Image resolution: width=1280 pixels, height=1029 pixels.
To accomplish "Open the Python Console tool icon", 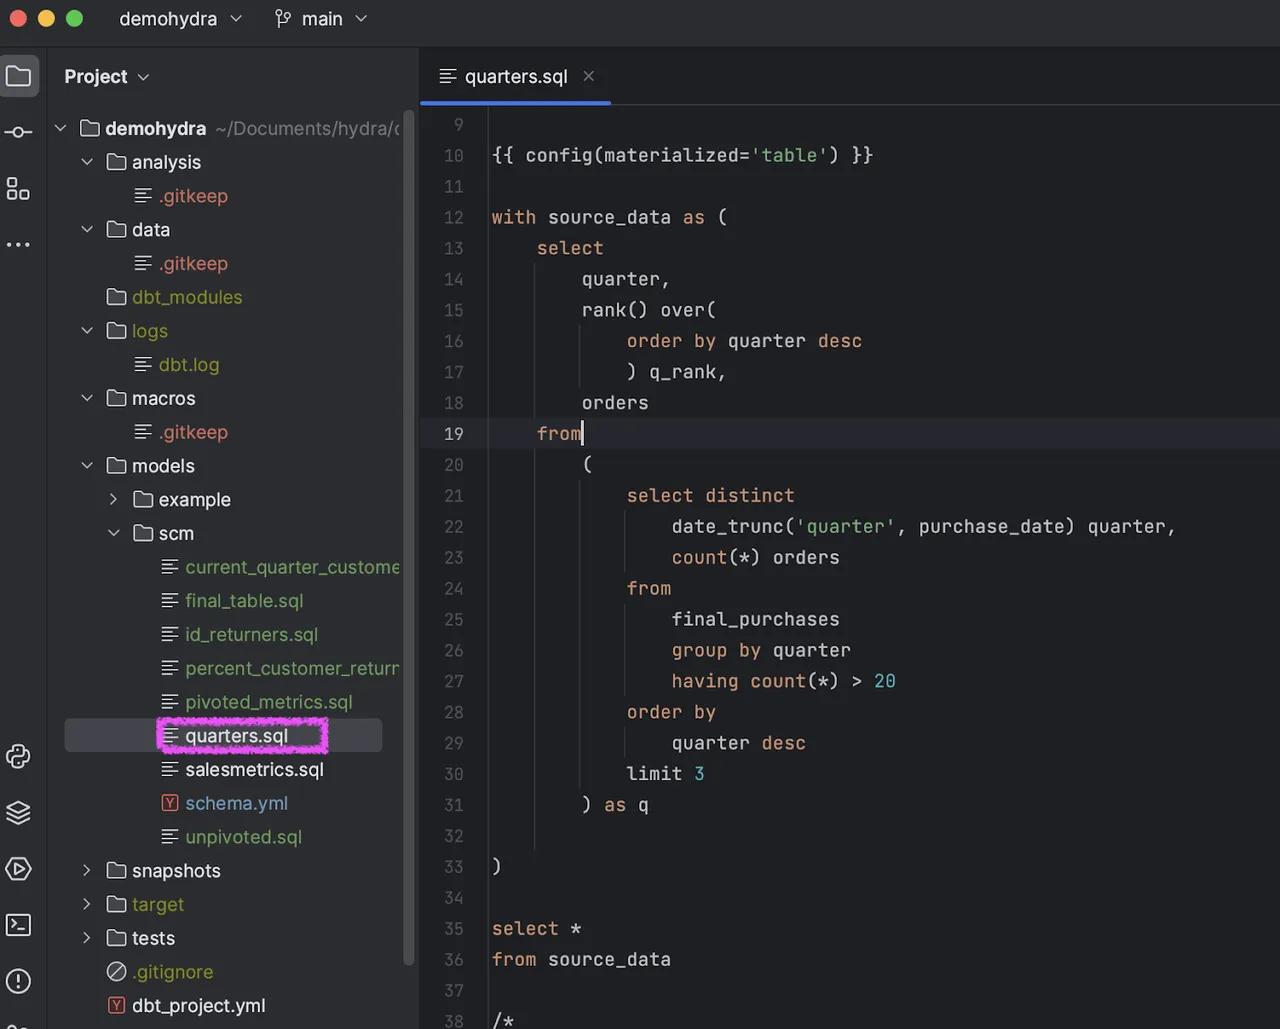I will point(18,756).
